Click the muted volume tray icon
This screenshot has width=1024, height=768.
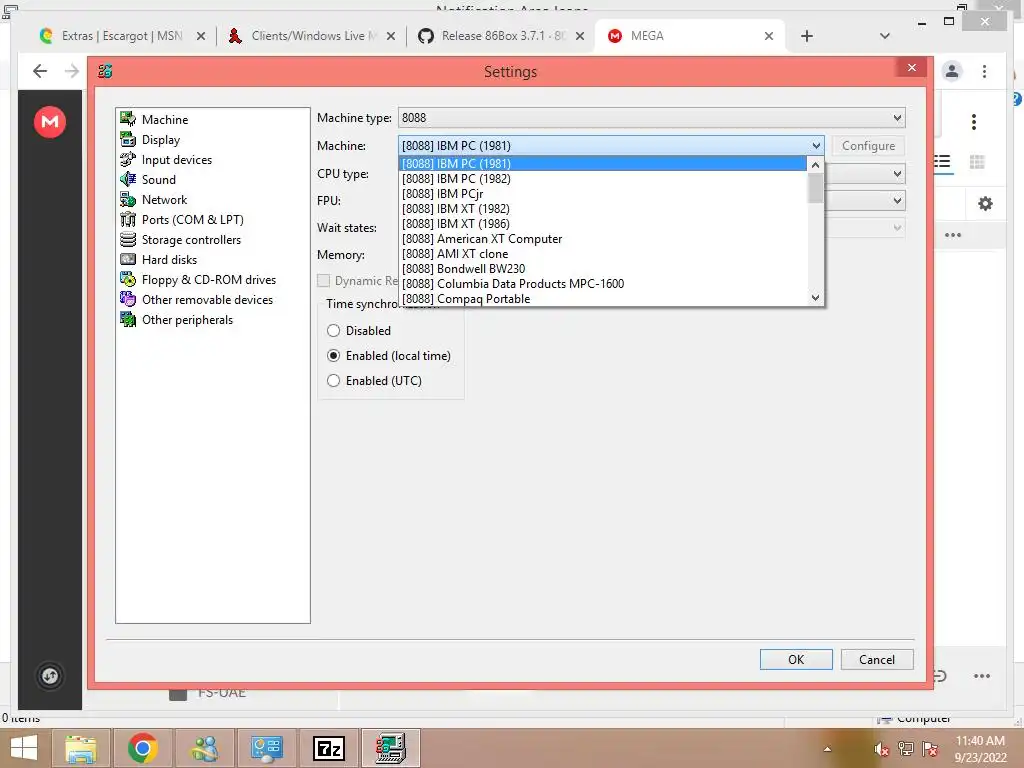click(882, 749)
